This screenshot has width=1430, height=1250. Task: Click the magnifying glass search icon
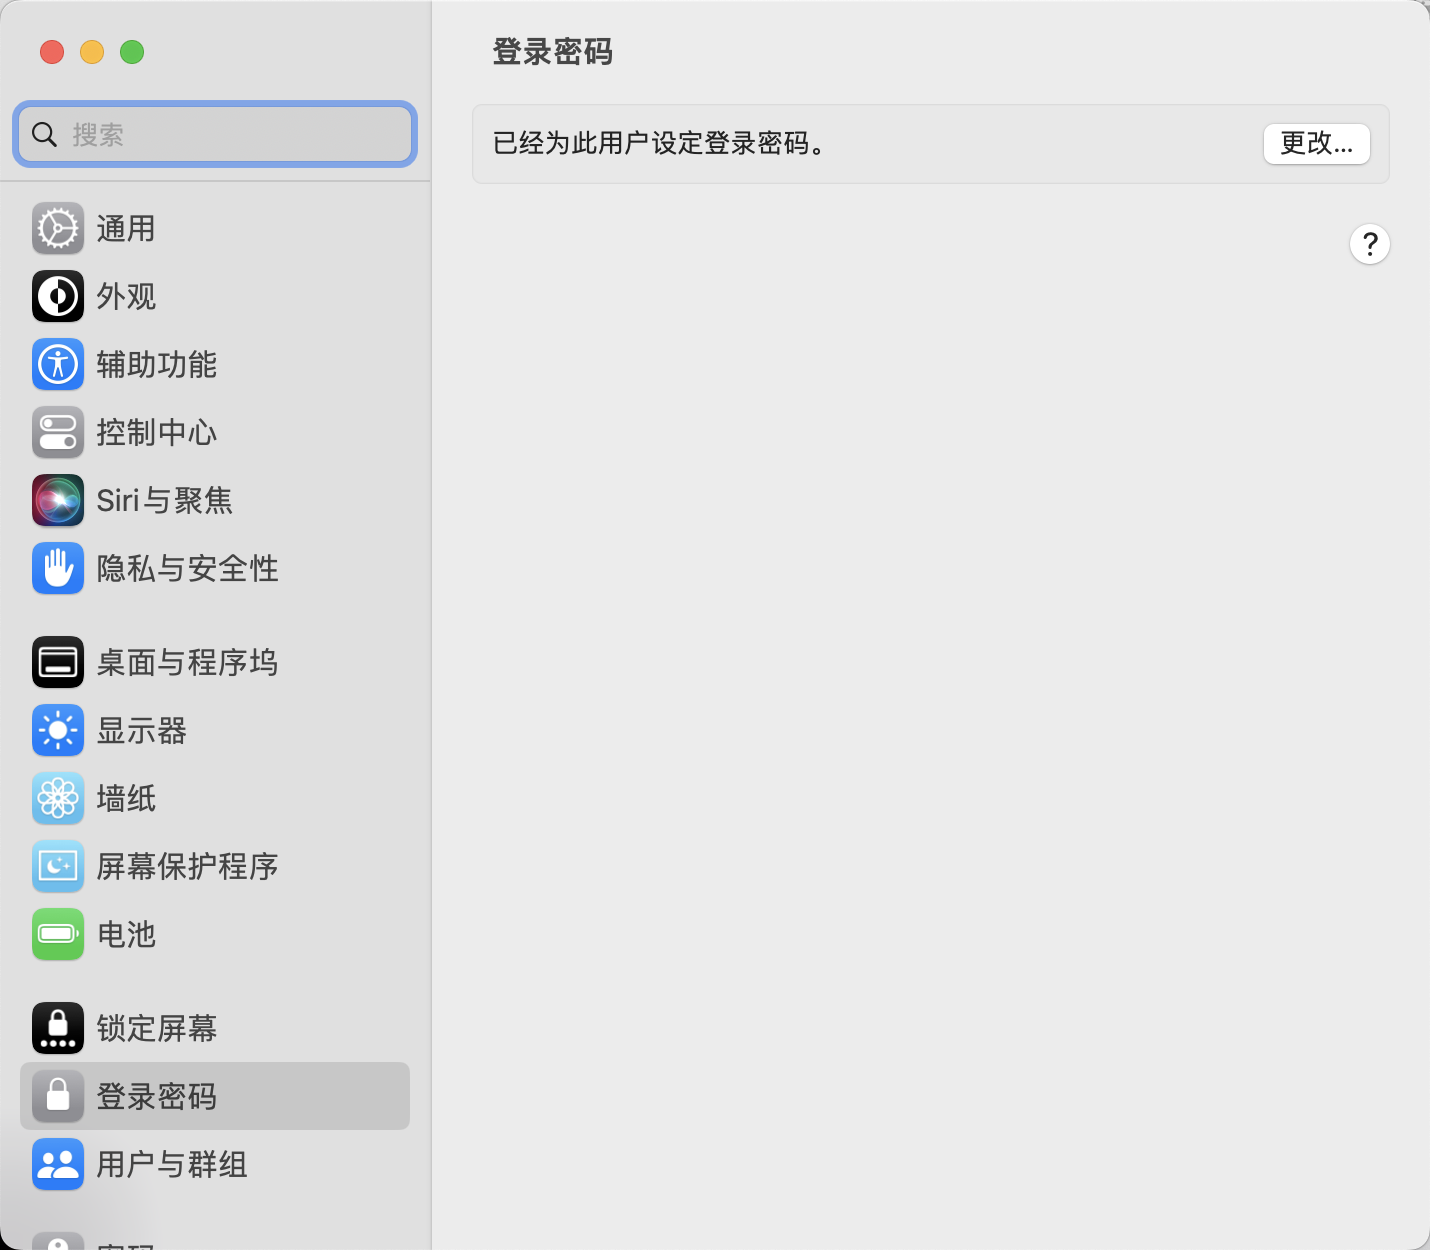(x=45, y=134)
